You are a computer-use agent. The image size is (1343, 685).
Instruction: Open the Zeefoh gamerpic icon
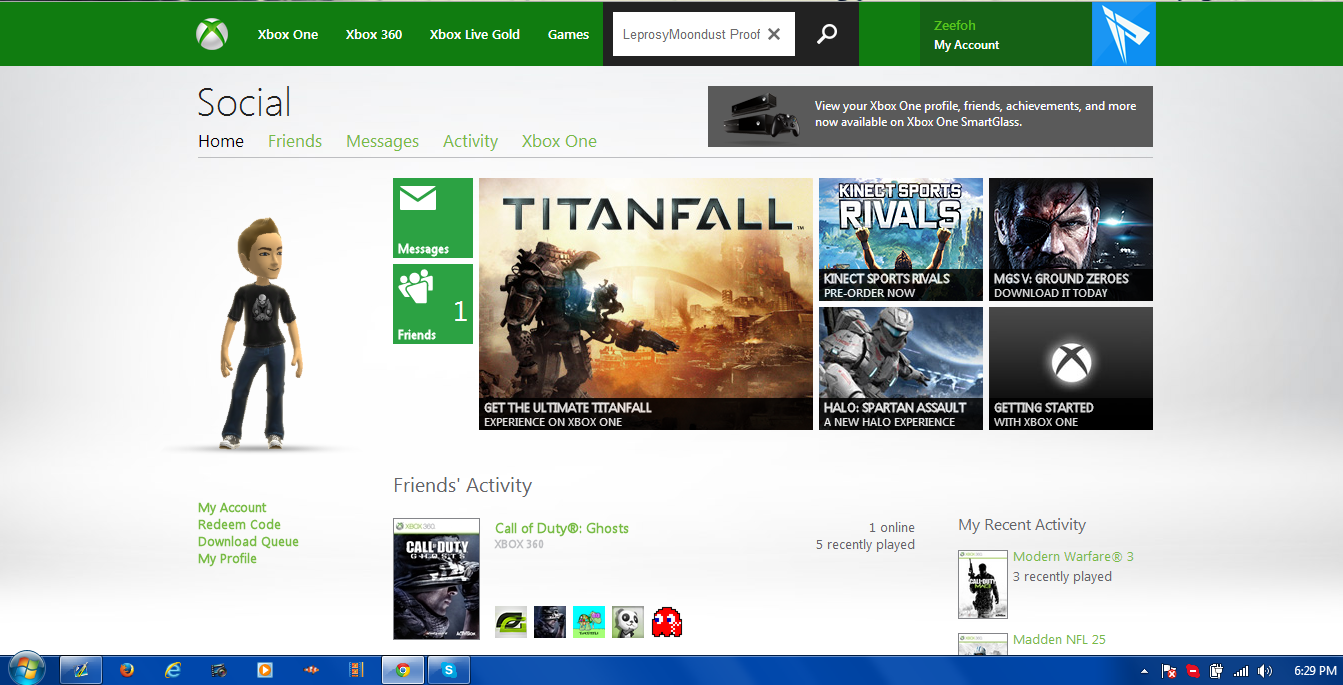coord(1123,34)
